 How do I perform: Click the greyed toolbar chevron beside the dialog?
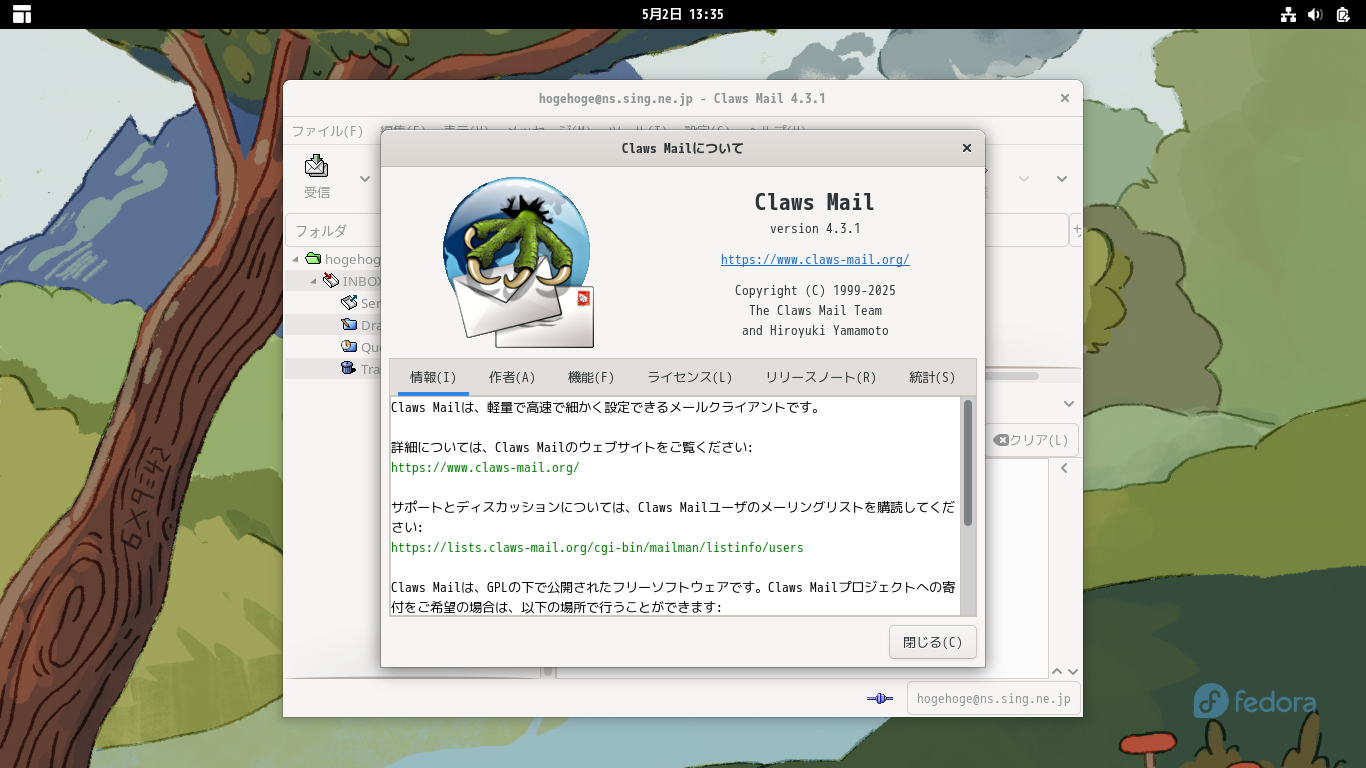click(1024, 179)
